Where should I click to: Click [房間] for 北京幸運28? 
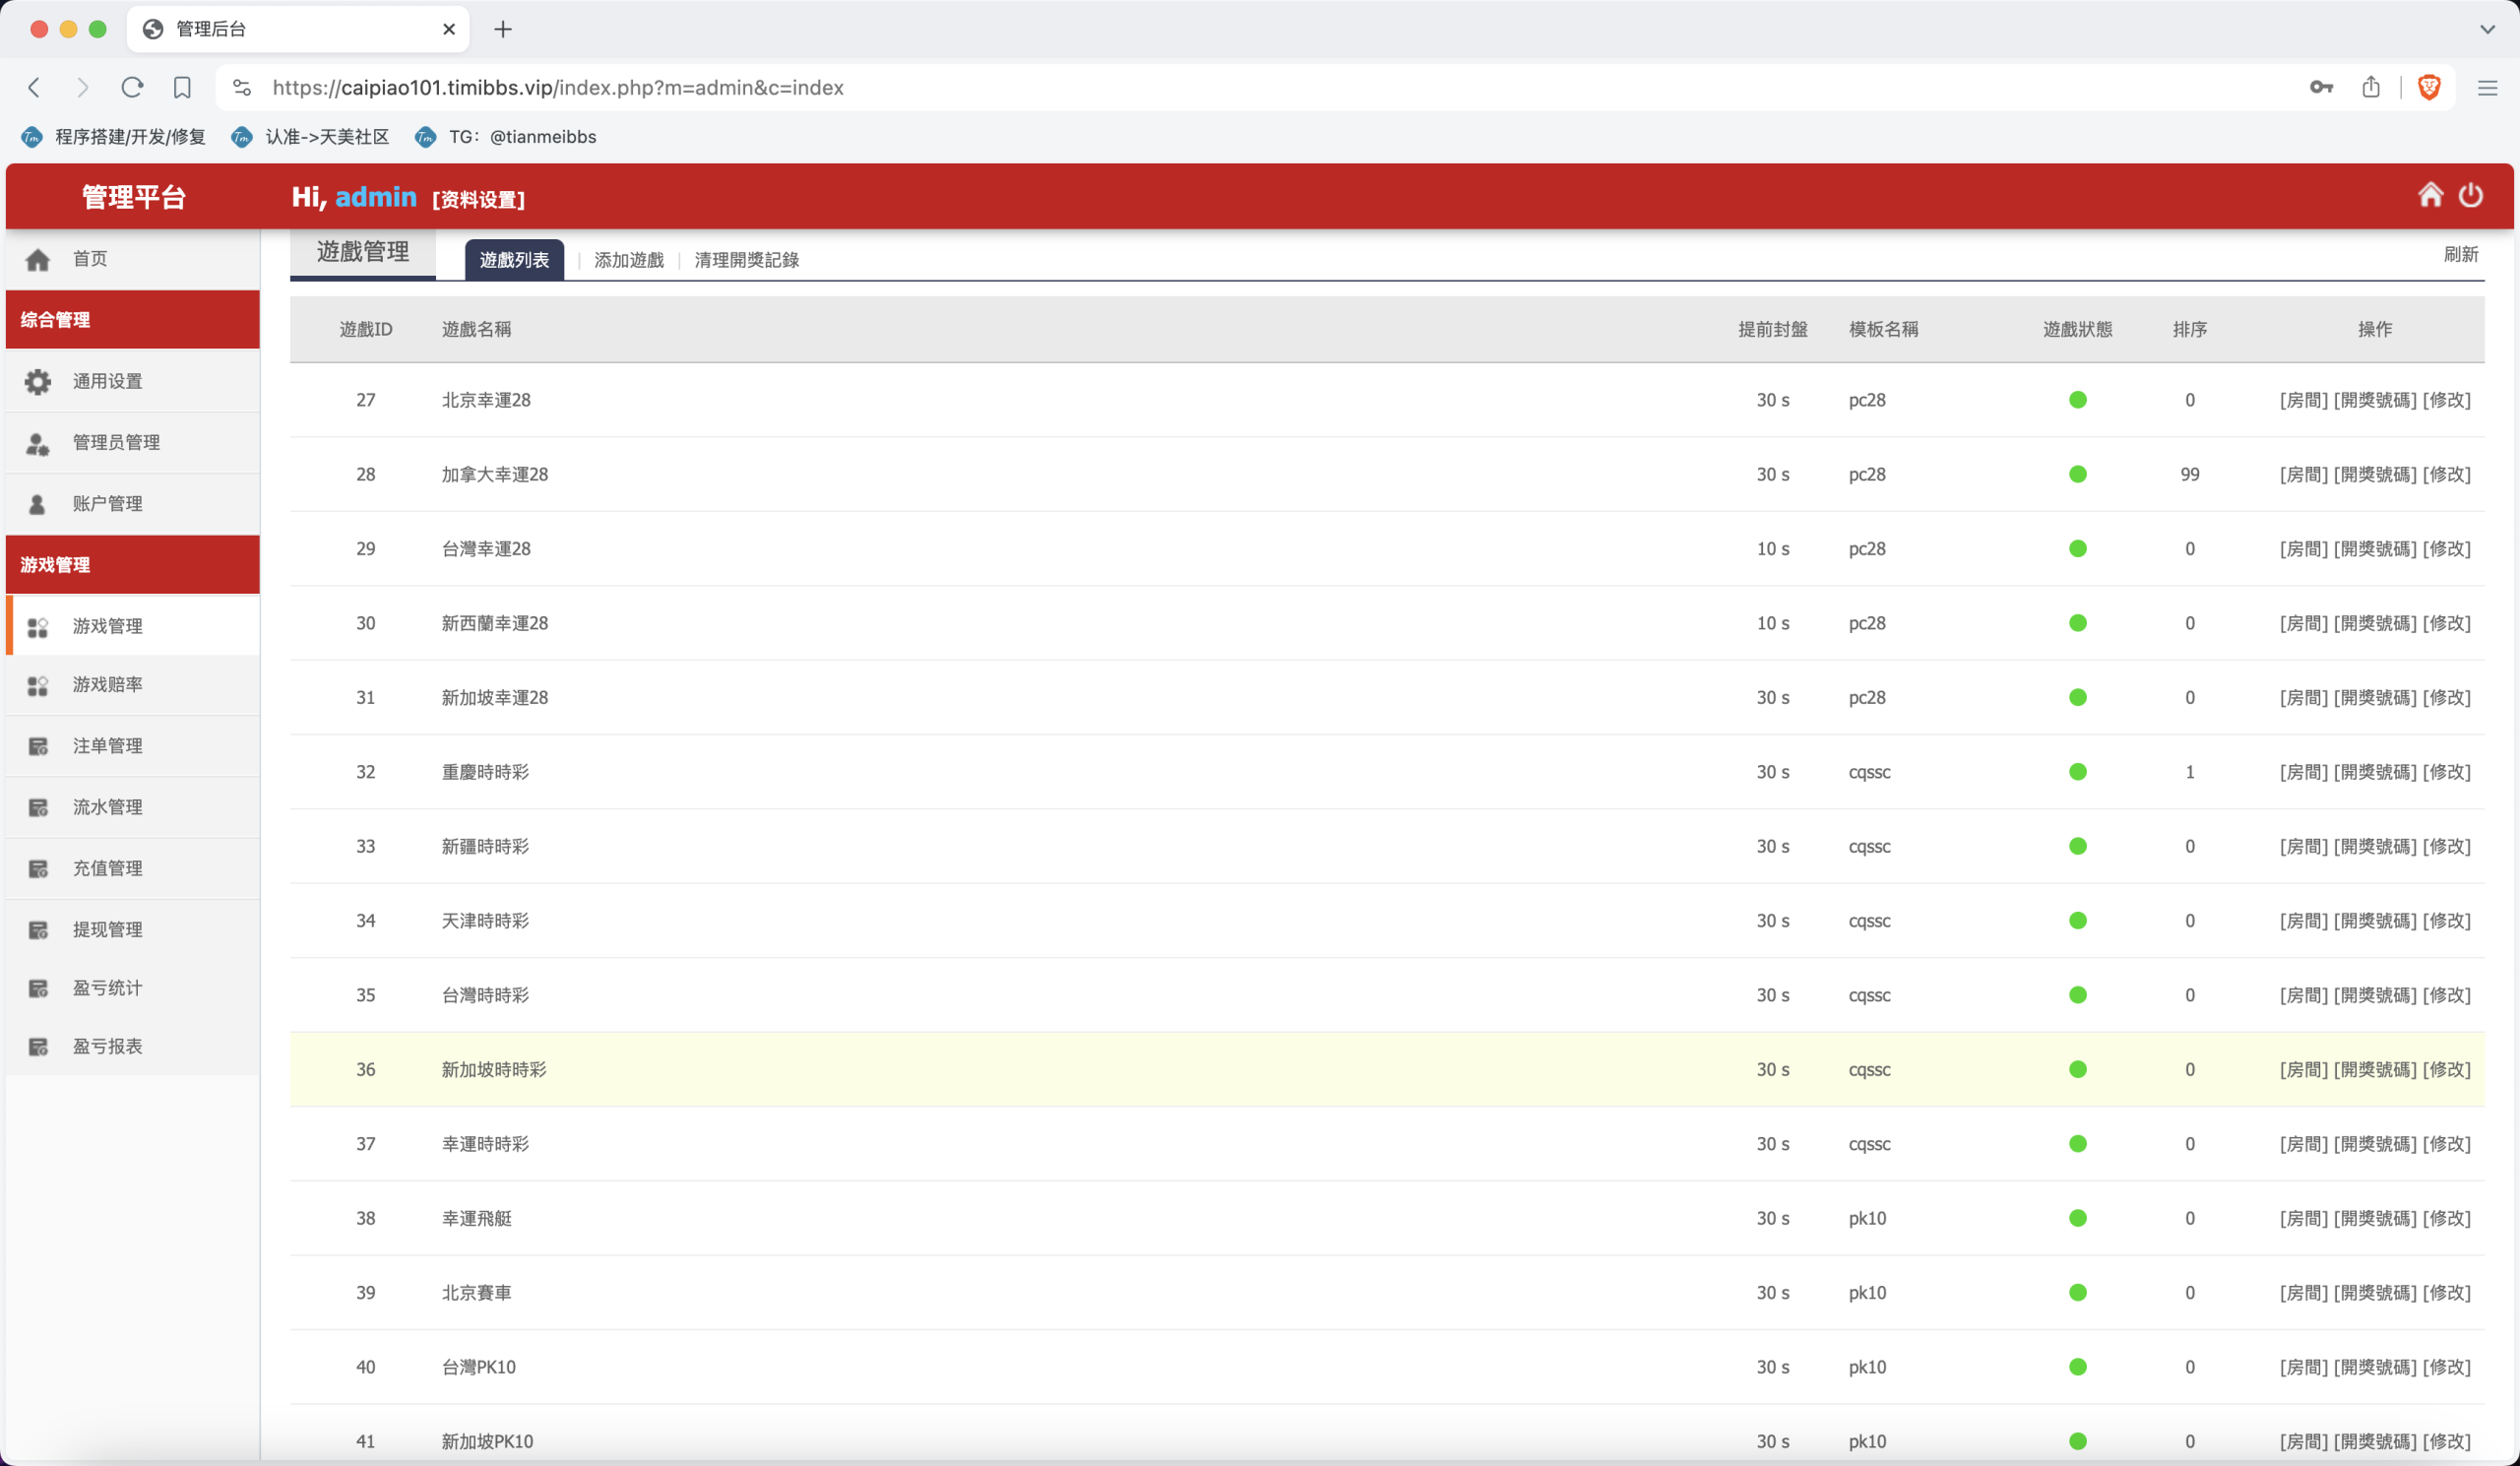pyautogui.click(x=2304, y=400)
